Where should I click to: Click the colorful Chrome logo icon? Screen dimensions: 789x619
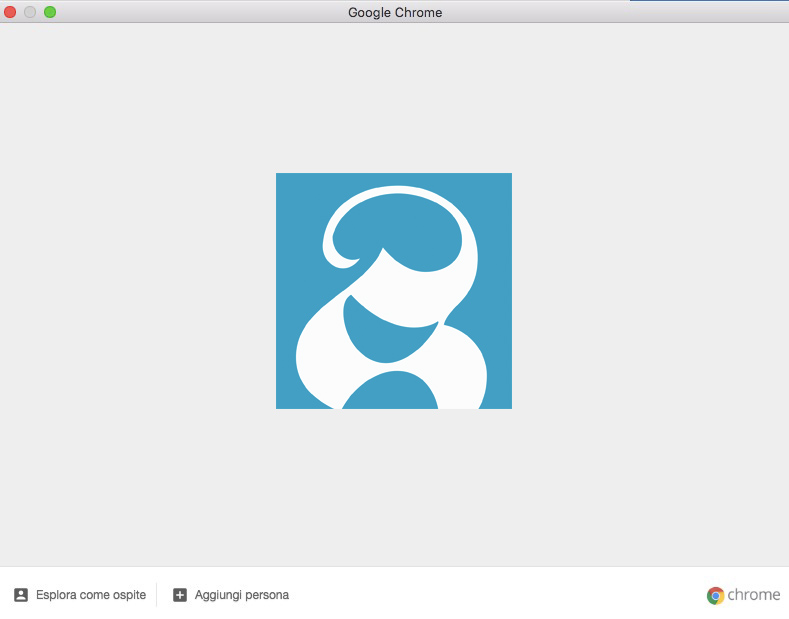715,595
